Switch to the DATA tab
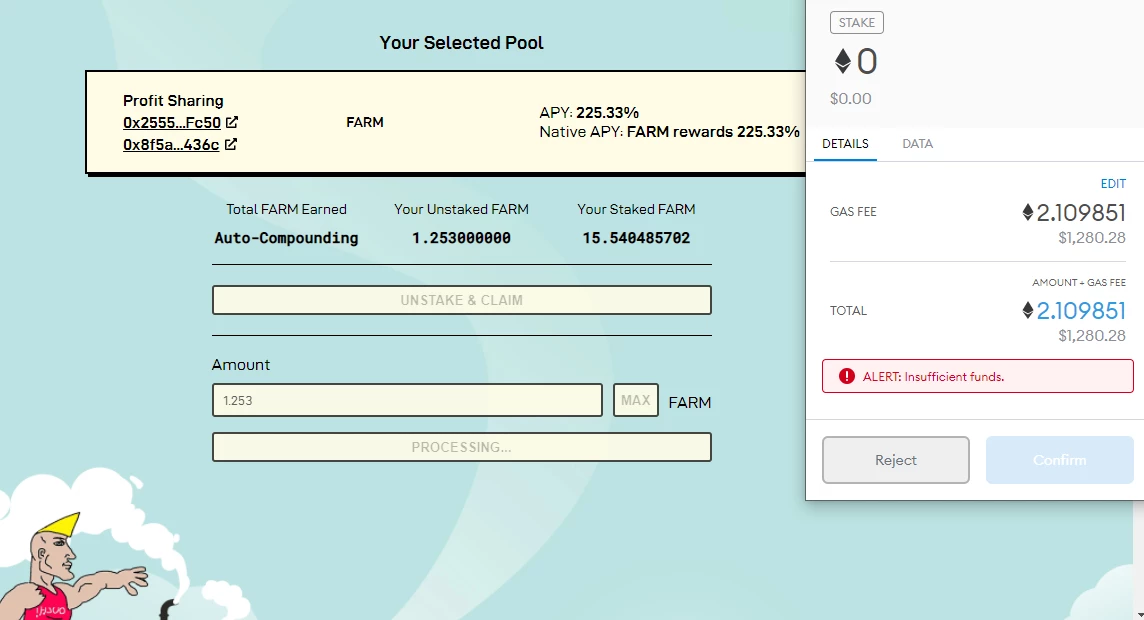Screen dimensions: 1144x620 tap(917, 144)
